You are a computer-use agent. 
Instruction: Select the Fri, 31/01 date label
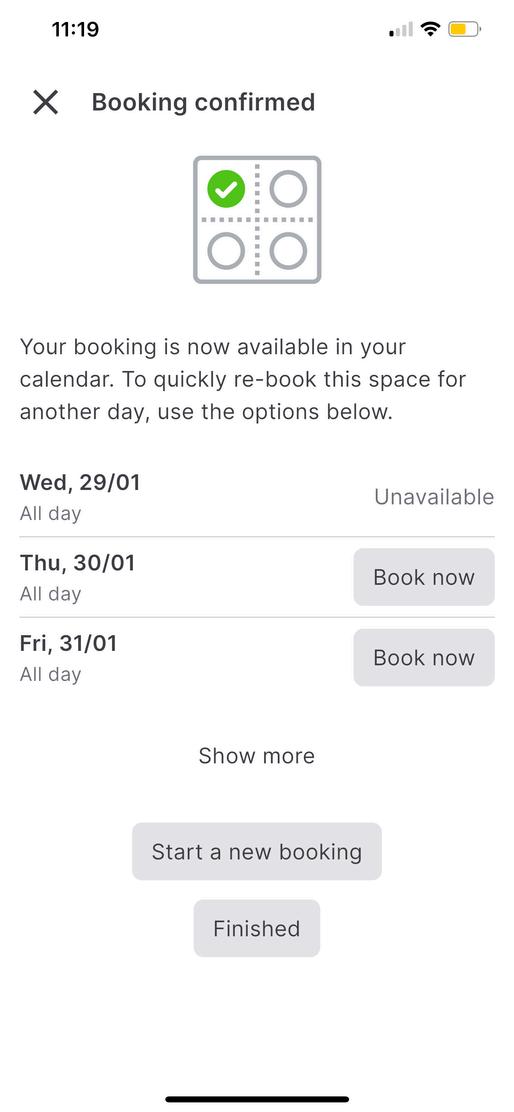68,643
